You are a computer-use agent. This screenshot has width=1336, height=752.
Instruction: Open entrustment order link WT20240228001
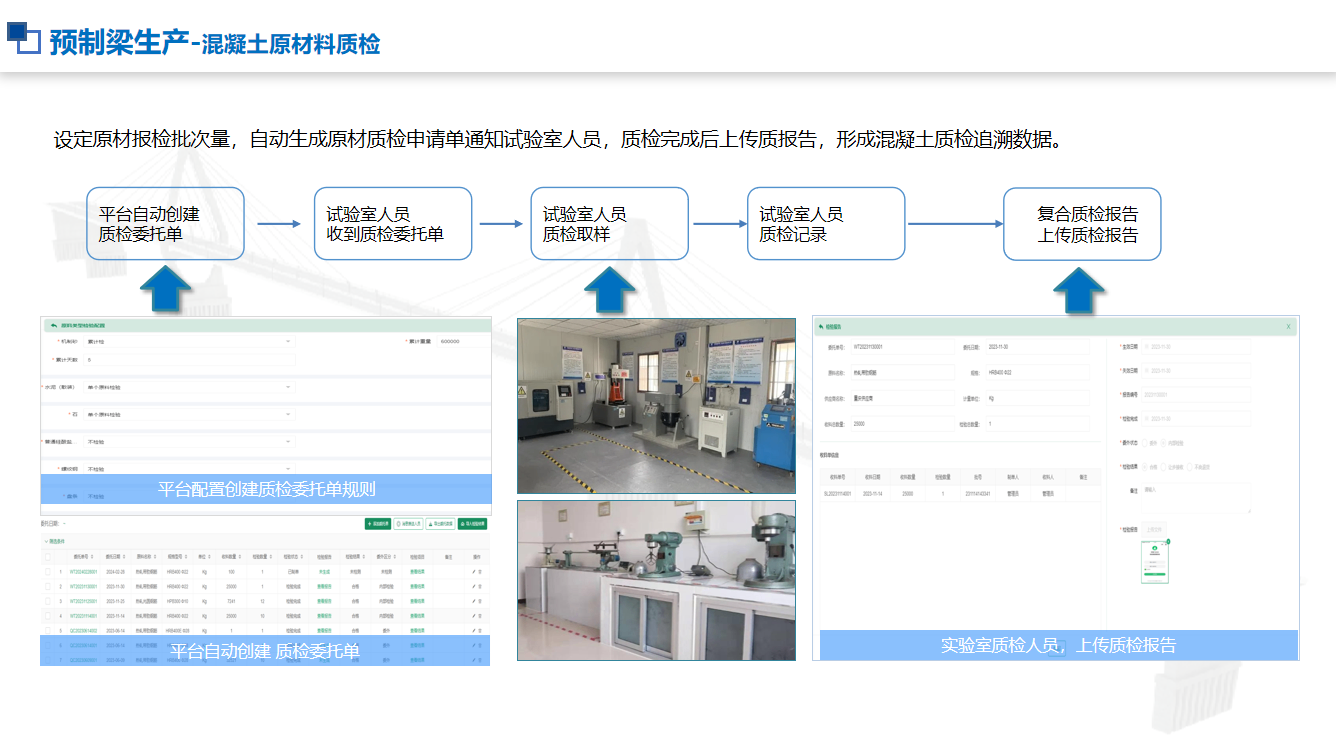(84, 572)
